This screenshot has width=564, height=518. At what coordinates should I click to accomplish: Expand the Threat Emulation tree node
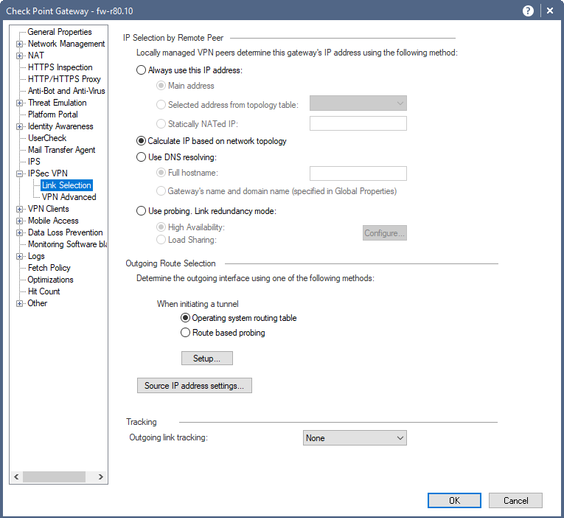pos(19,103)
